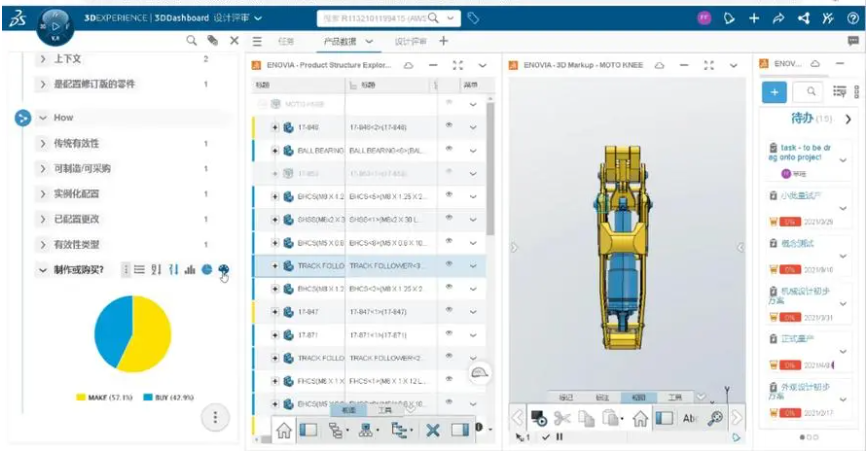Image resolution: width=867 pixels, height=461 pixels.
Task: Switch to the 设计评审 tab
Action: (410, 41)
